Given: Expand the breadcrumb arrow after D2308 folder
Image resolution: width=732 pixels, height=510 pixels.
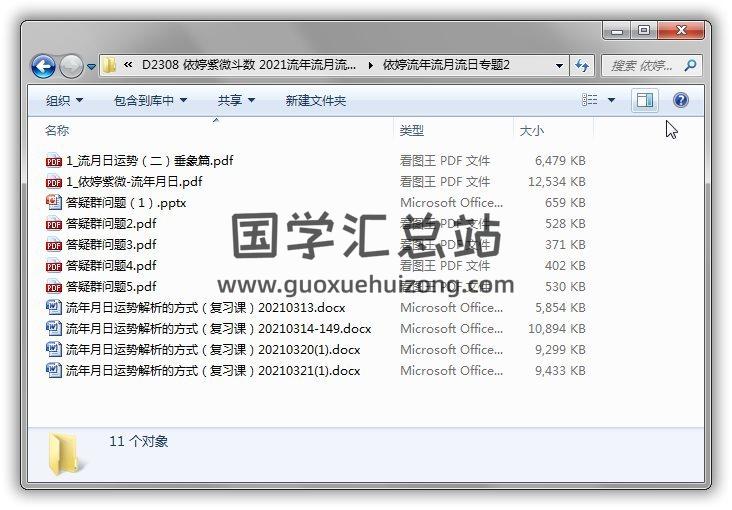Looking at the screenshot, I should pos(370,65).
